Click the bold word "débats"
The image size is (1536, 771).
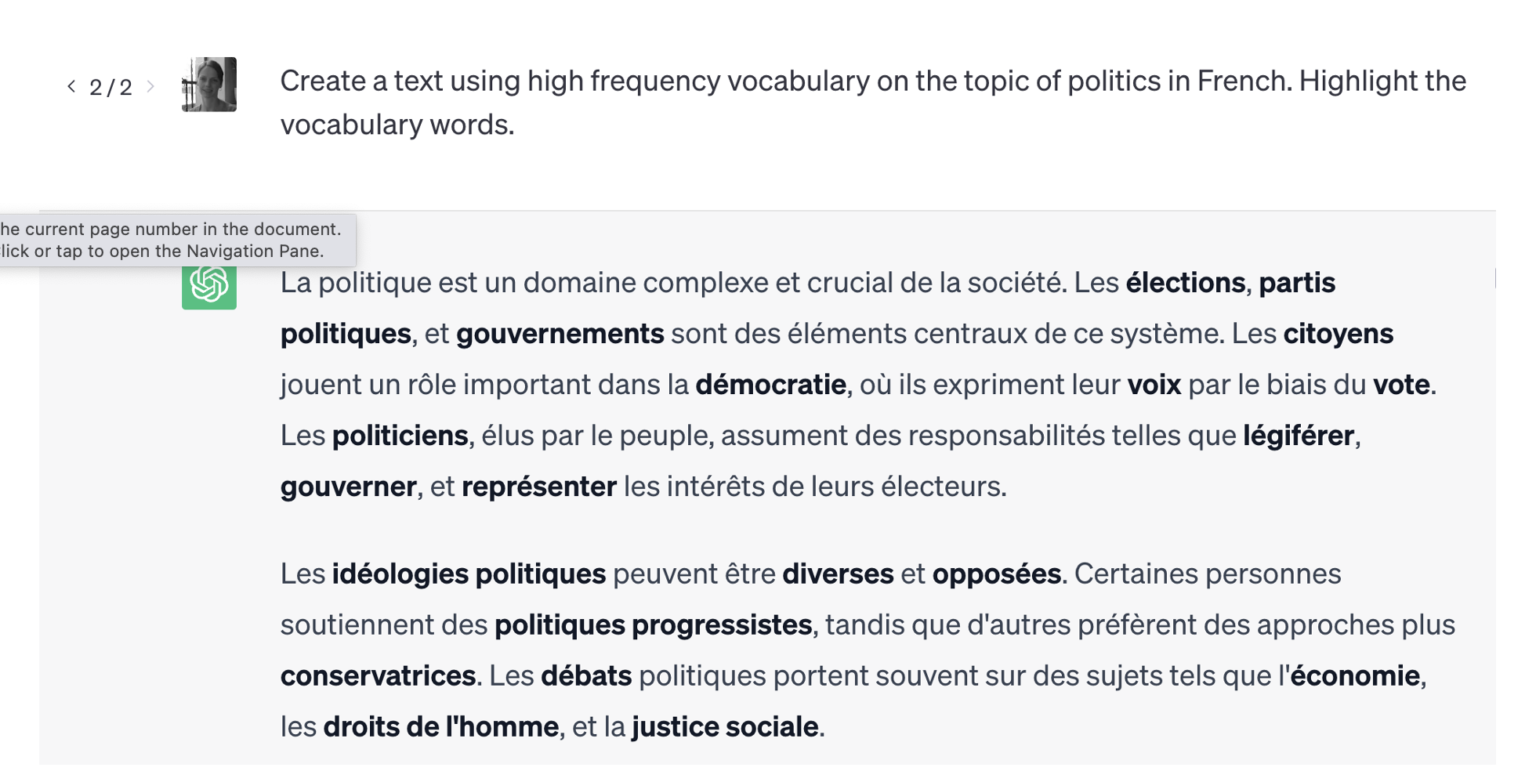[x=586, y=676]
